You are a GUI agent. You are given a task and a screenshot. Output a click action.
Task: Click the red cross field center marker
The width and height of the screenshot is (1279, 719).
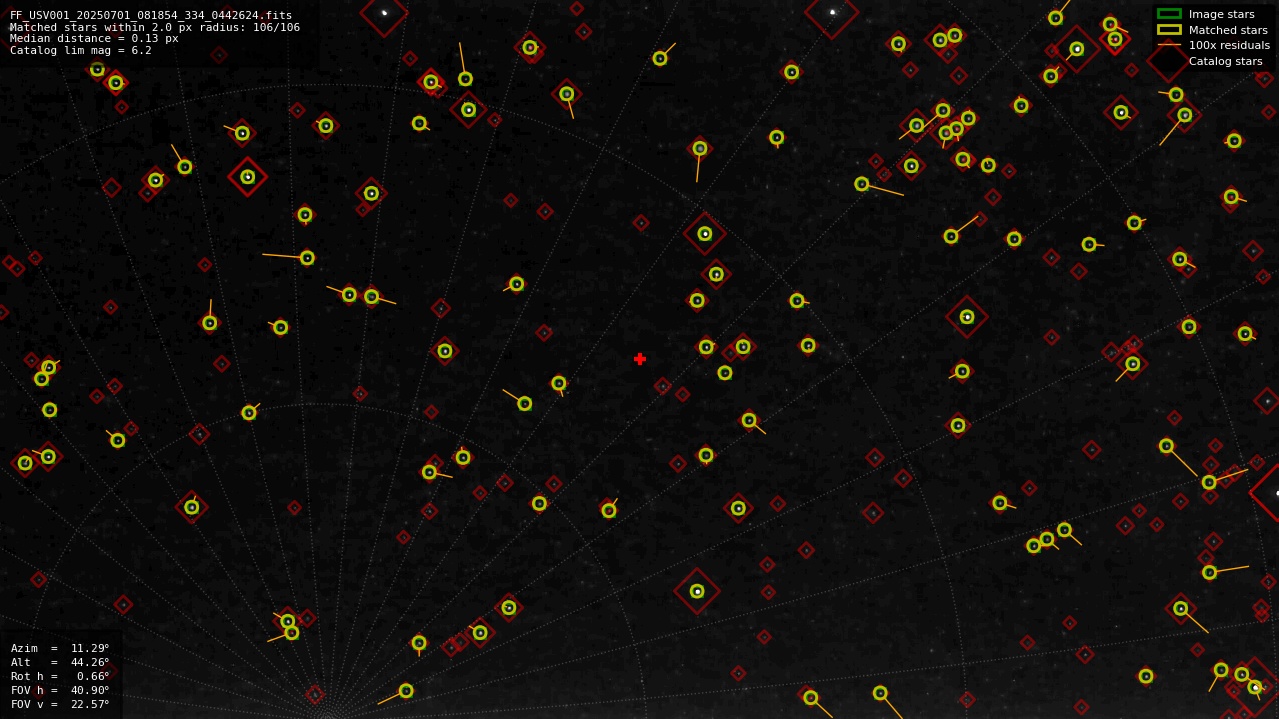pos(640,359)
